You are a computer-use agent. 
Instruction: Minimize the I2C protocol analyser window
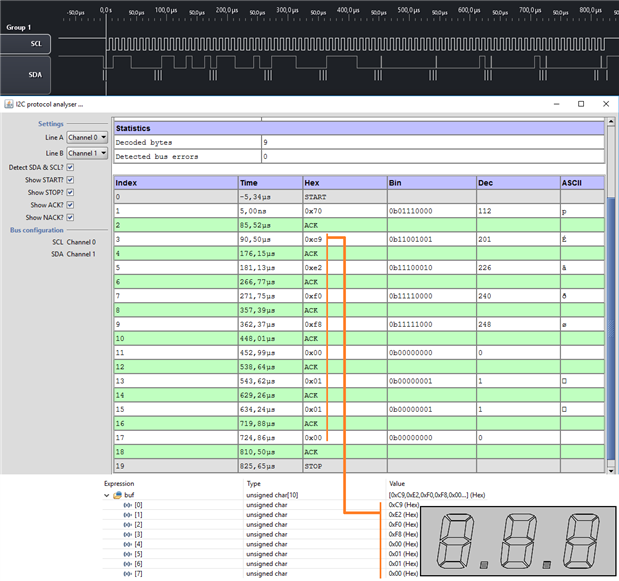[555, 104]
